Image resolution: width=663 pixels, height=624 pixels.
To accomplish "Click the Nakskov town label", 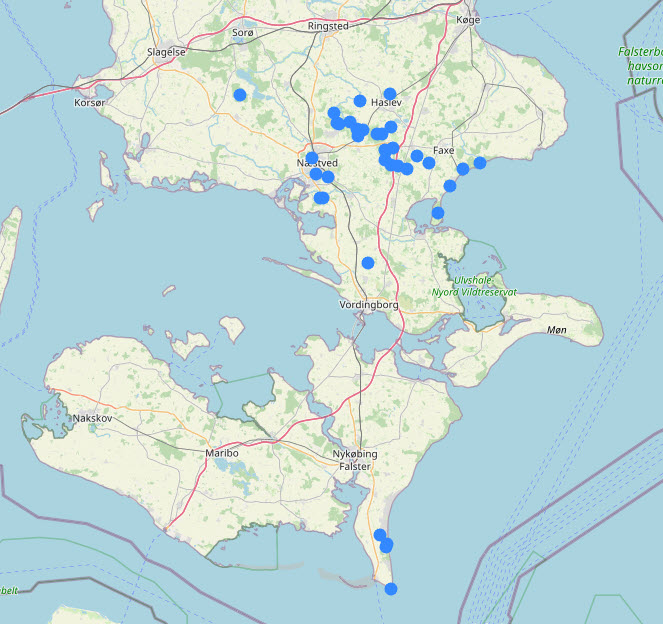I will tap(91, 418).
